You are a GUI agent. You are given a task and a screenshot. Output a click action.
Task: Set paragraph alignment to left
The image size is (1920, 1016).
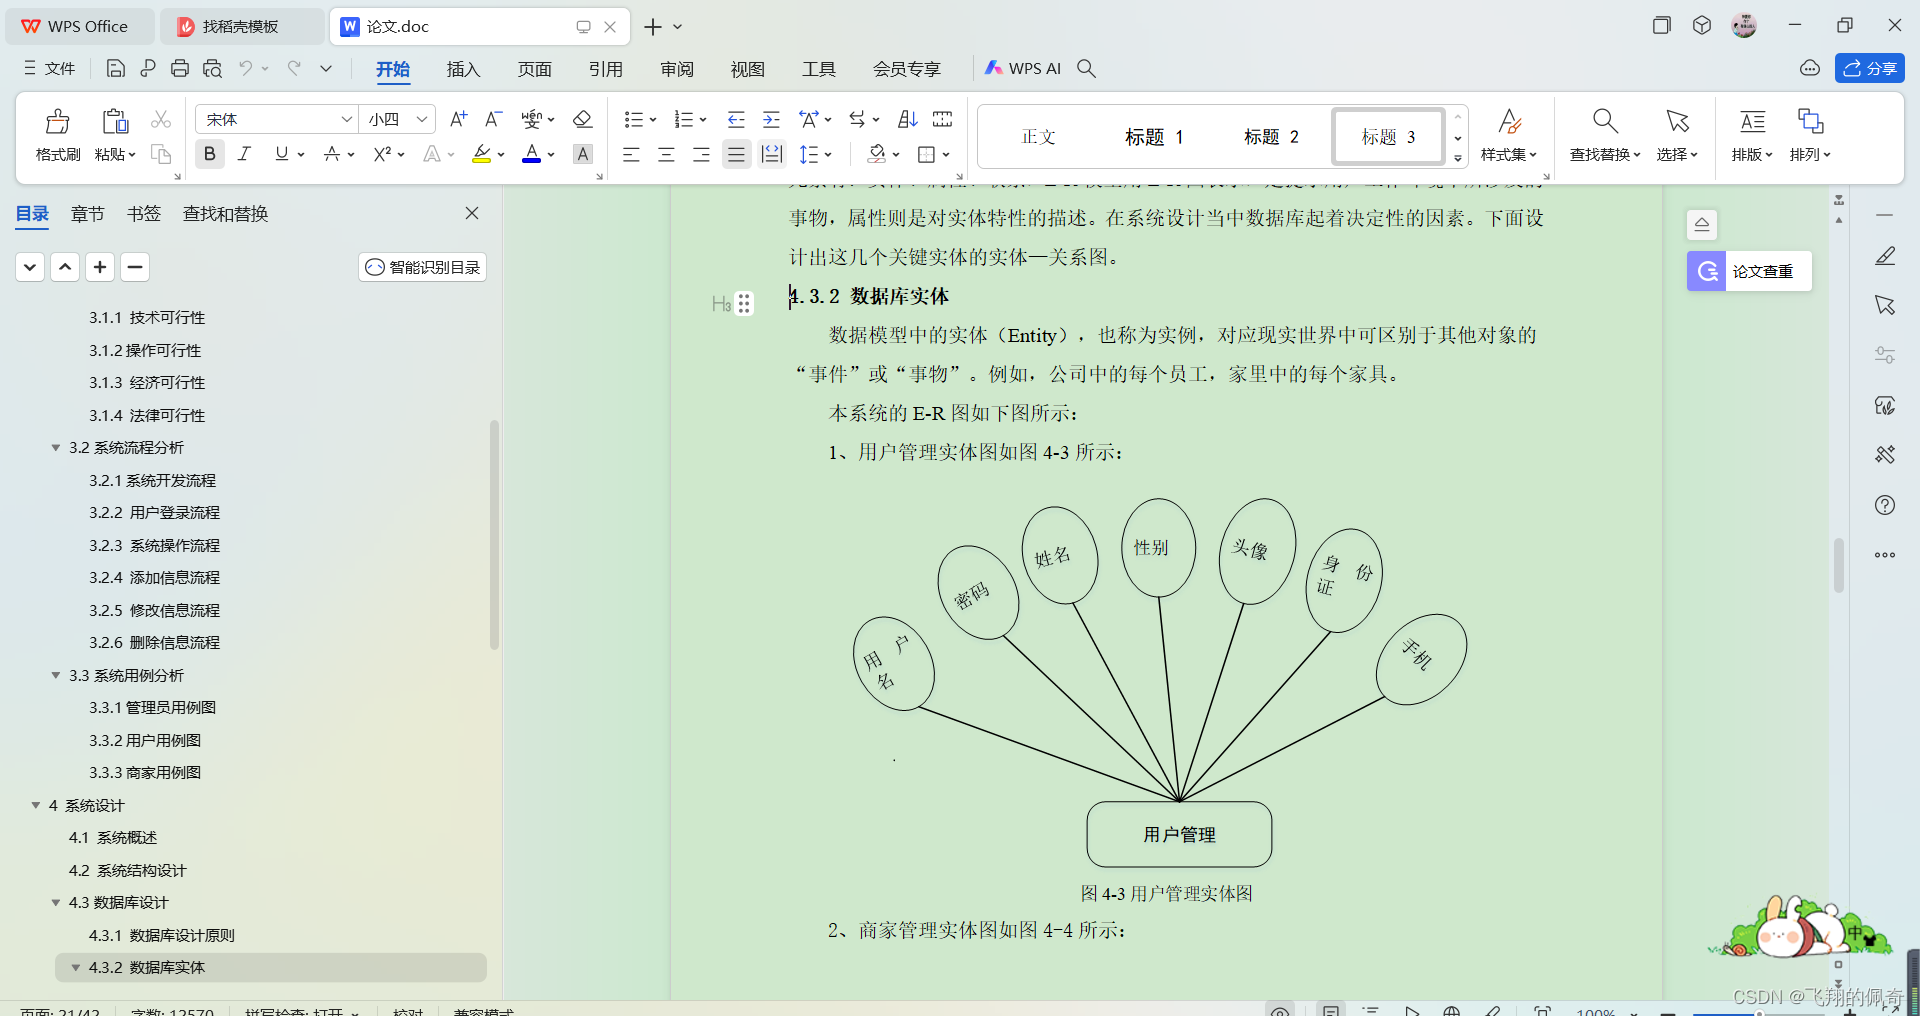tap(631, 154)
